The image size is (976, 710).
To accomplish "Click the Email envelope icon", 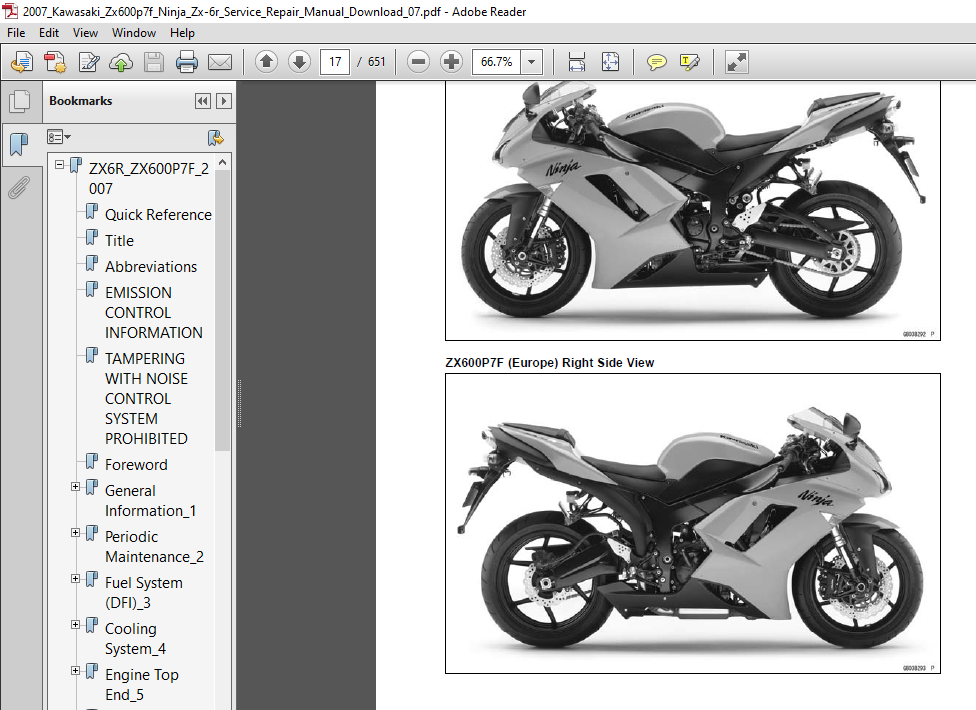I will [220, 62].
